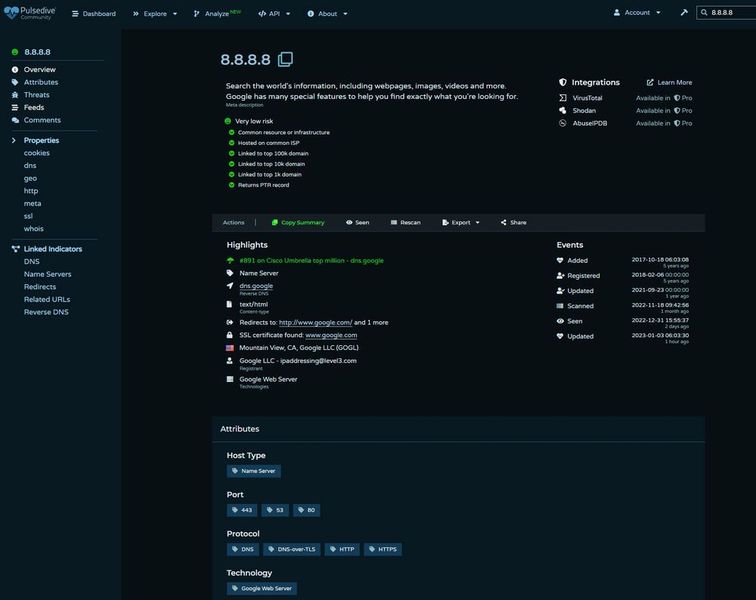Viewport: 756px width, 600px height.
Task: Expand the About dropdown menu
Action: click(327, 14)
